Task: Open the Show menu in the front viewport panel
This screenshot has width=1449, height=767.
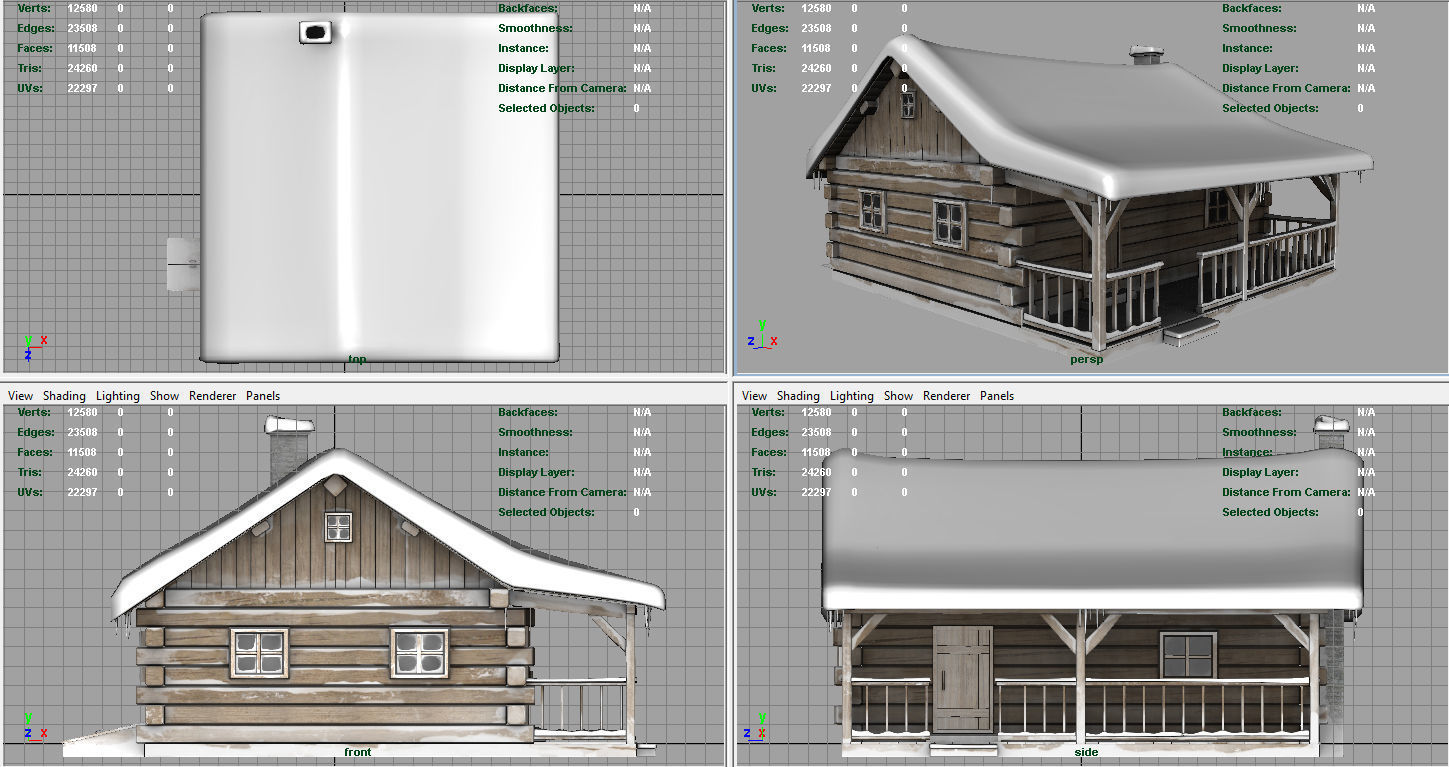Action: tap(164, 396)
